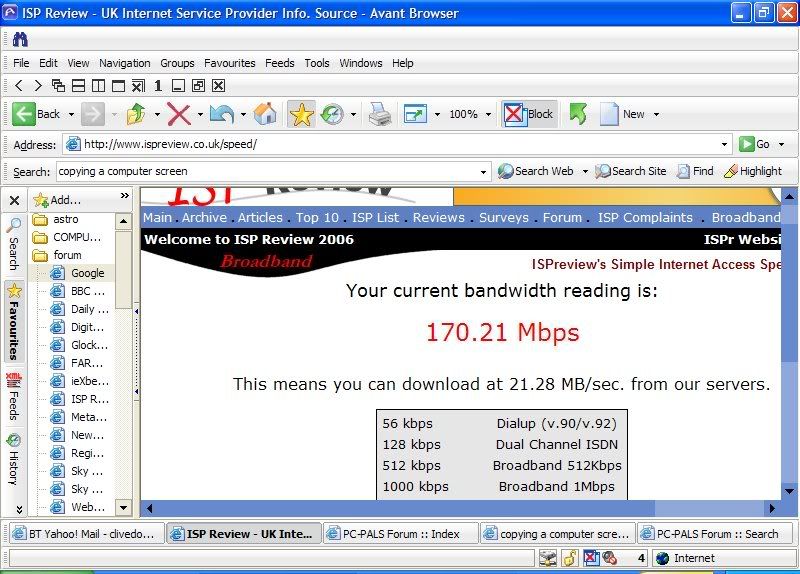Viewport: 800px width, 574px height.
Task: Open the search box dropdown arrow
Action: pos(483,172)
